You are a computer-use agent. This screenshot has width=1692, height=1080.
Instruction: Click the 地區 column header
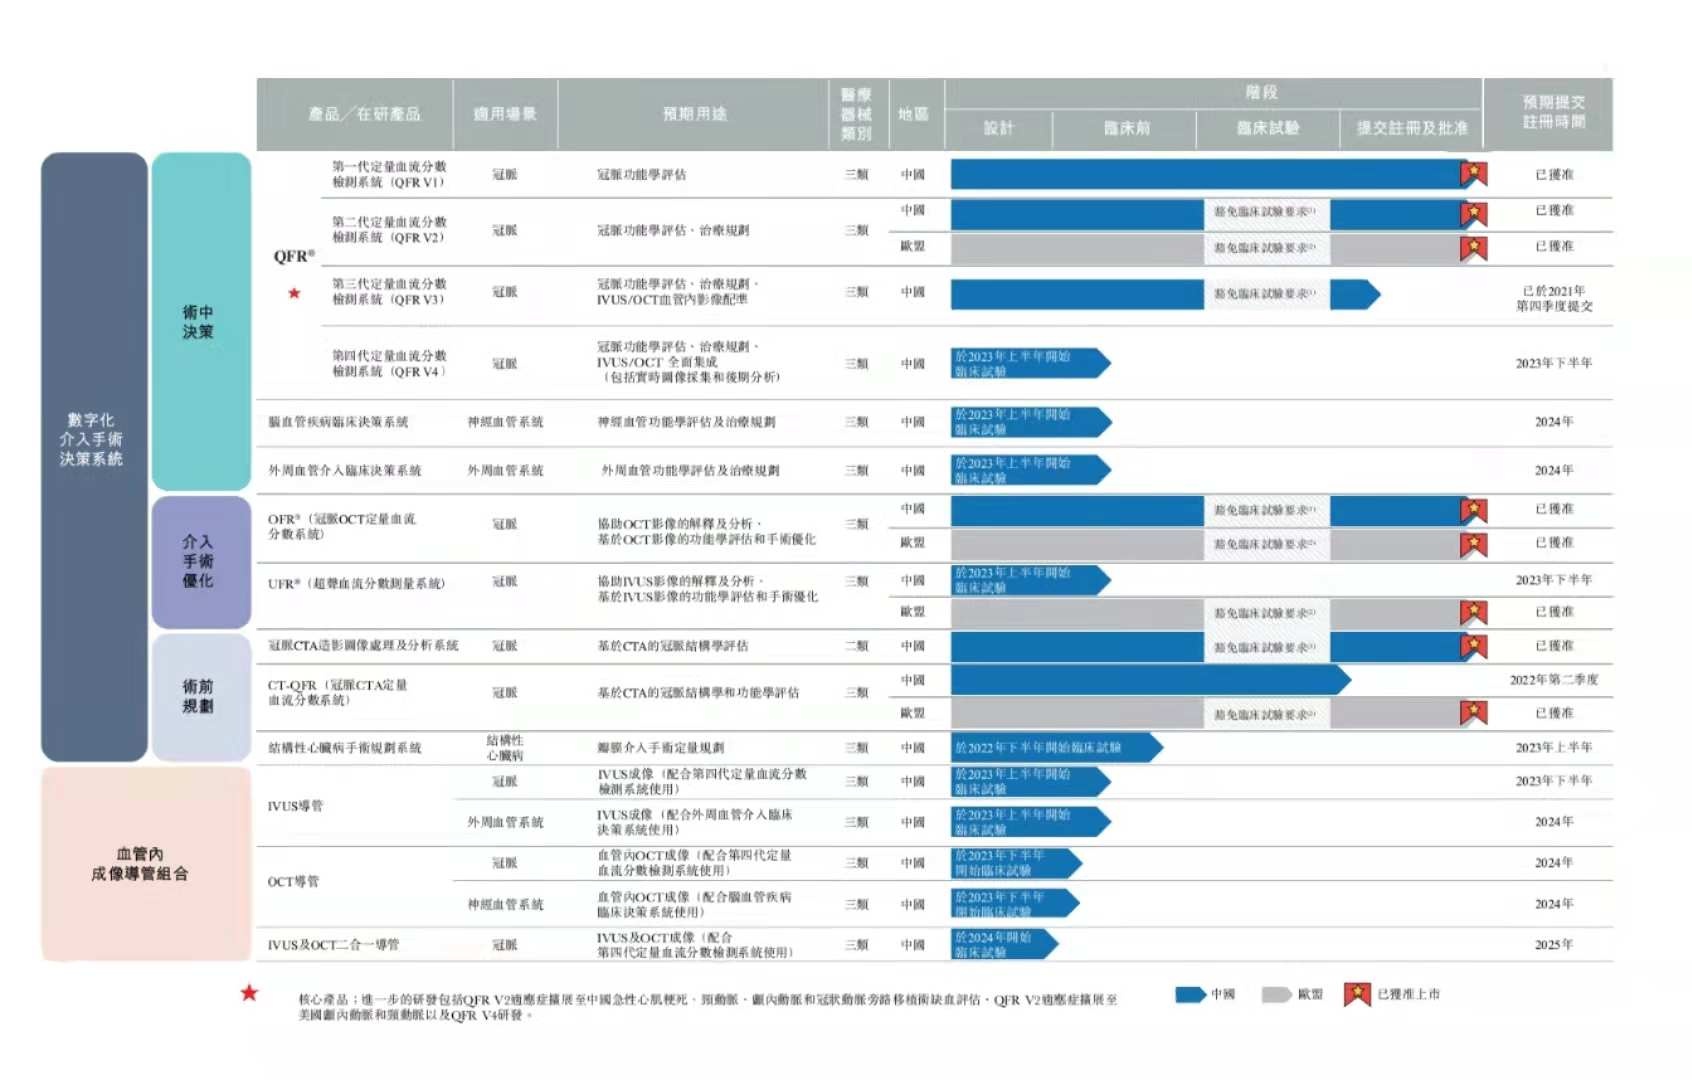(913, 114)
